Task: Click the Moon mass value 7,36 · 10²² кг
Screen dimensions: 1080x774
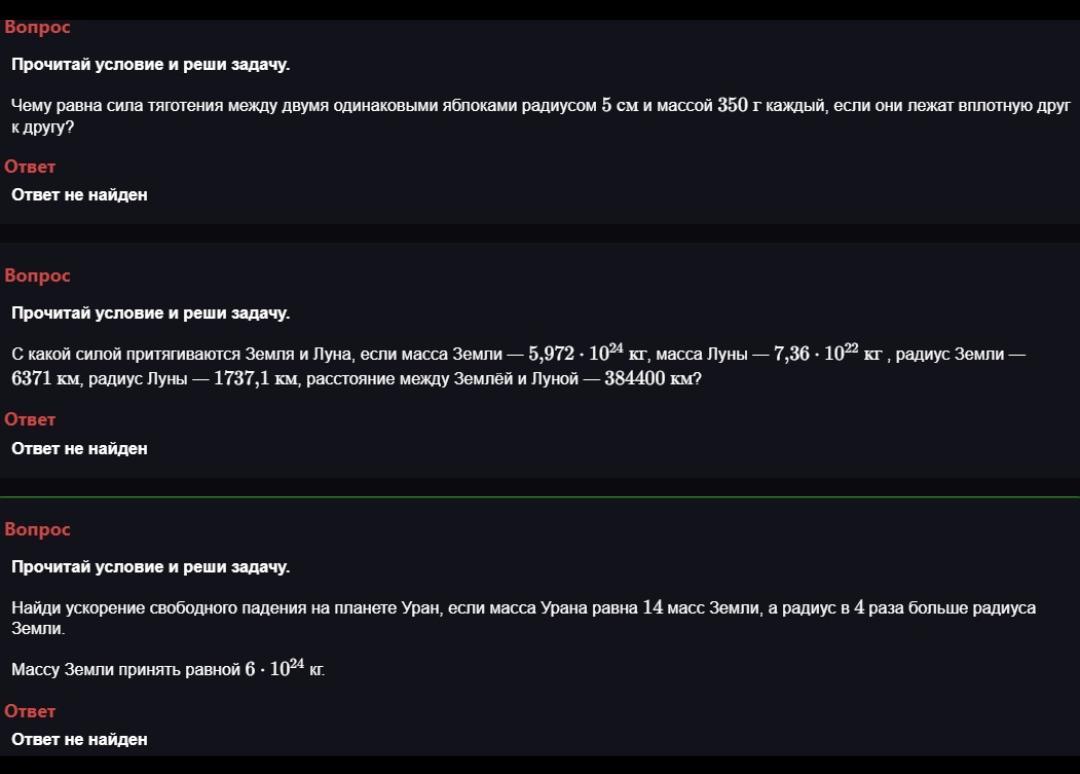Action: (x=828, y=354)
